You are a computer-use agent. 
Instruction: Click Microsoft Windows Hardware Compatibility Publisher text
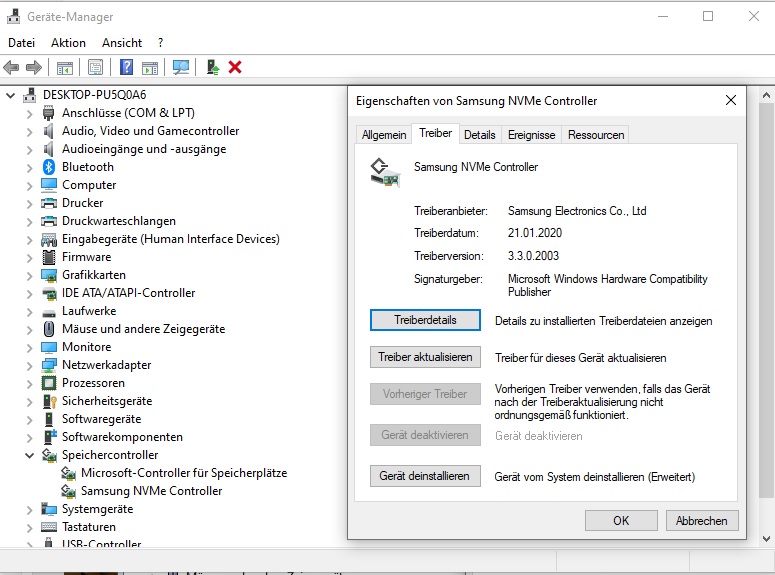(607, 285)
